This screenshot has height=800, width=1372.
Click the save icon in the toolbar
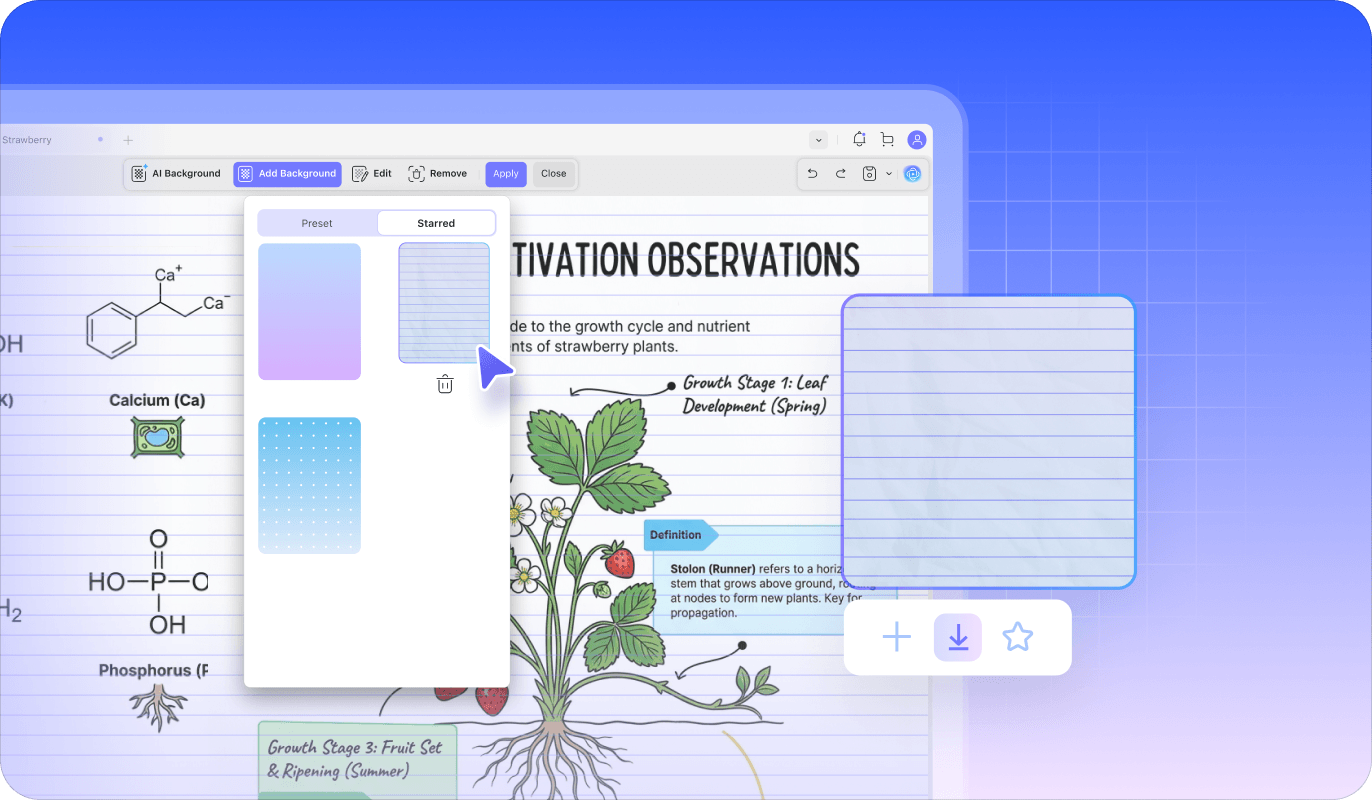[x=869, y=174]
